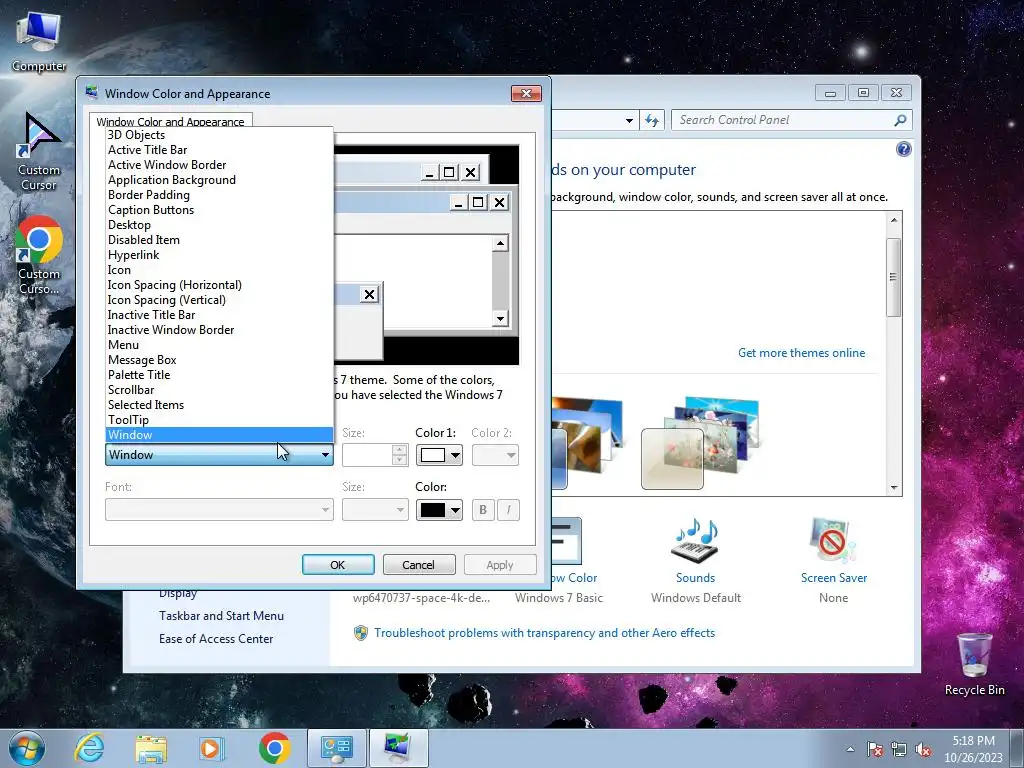Launch Windows Media Player from the taskbar

coord(212,748)
